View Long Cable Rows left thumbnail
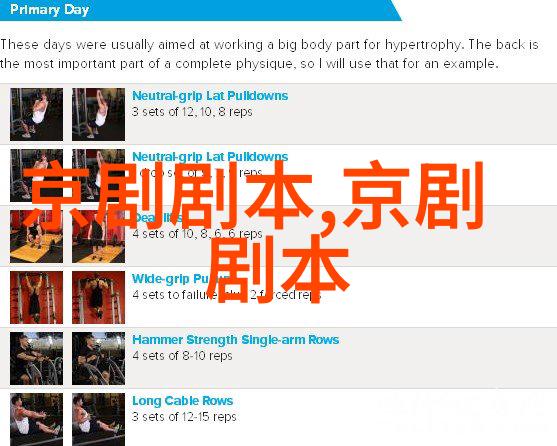 37,419
